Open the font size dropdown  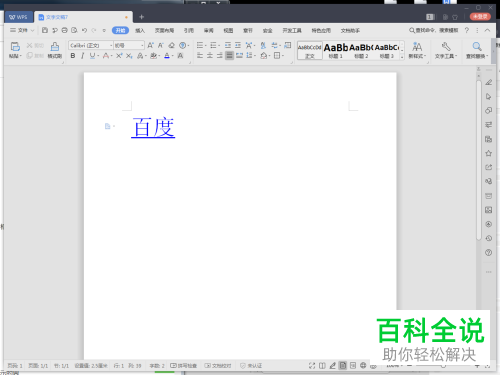click(x=142, y=45)
